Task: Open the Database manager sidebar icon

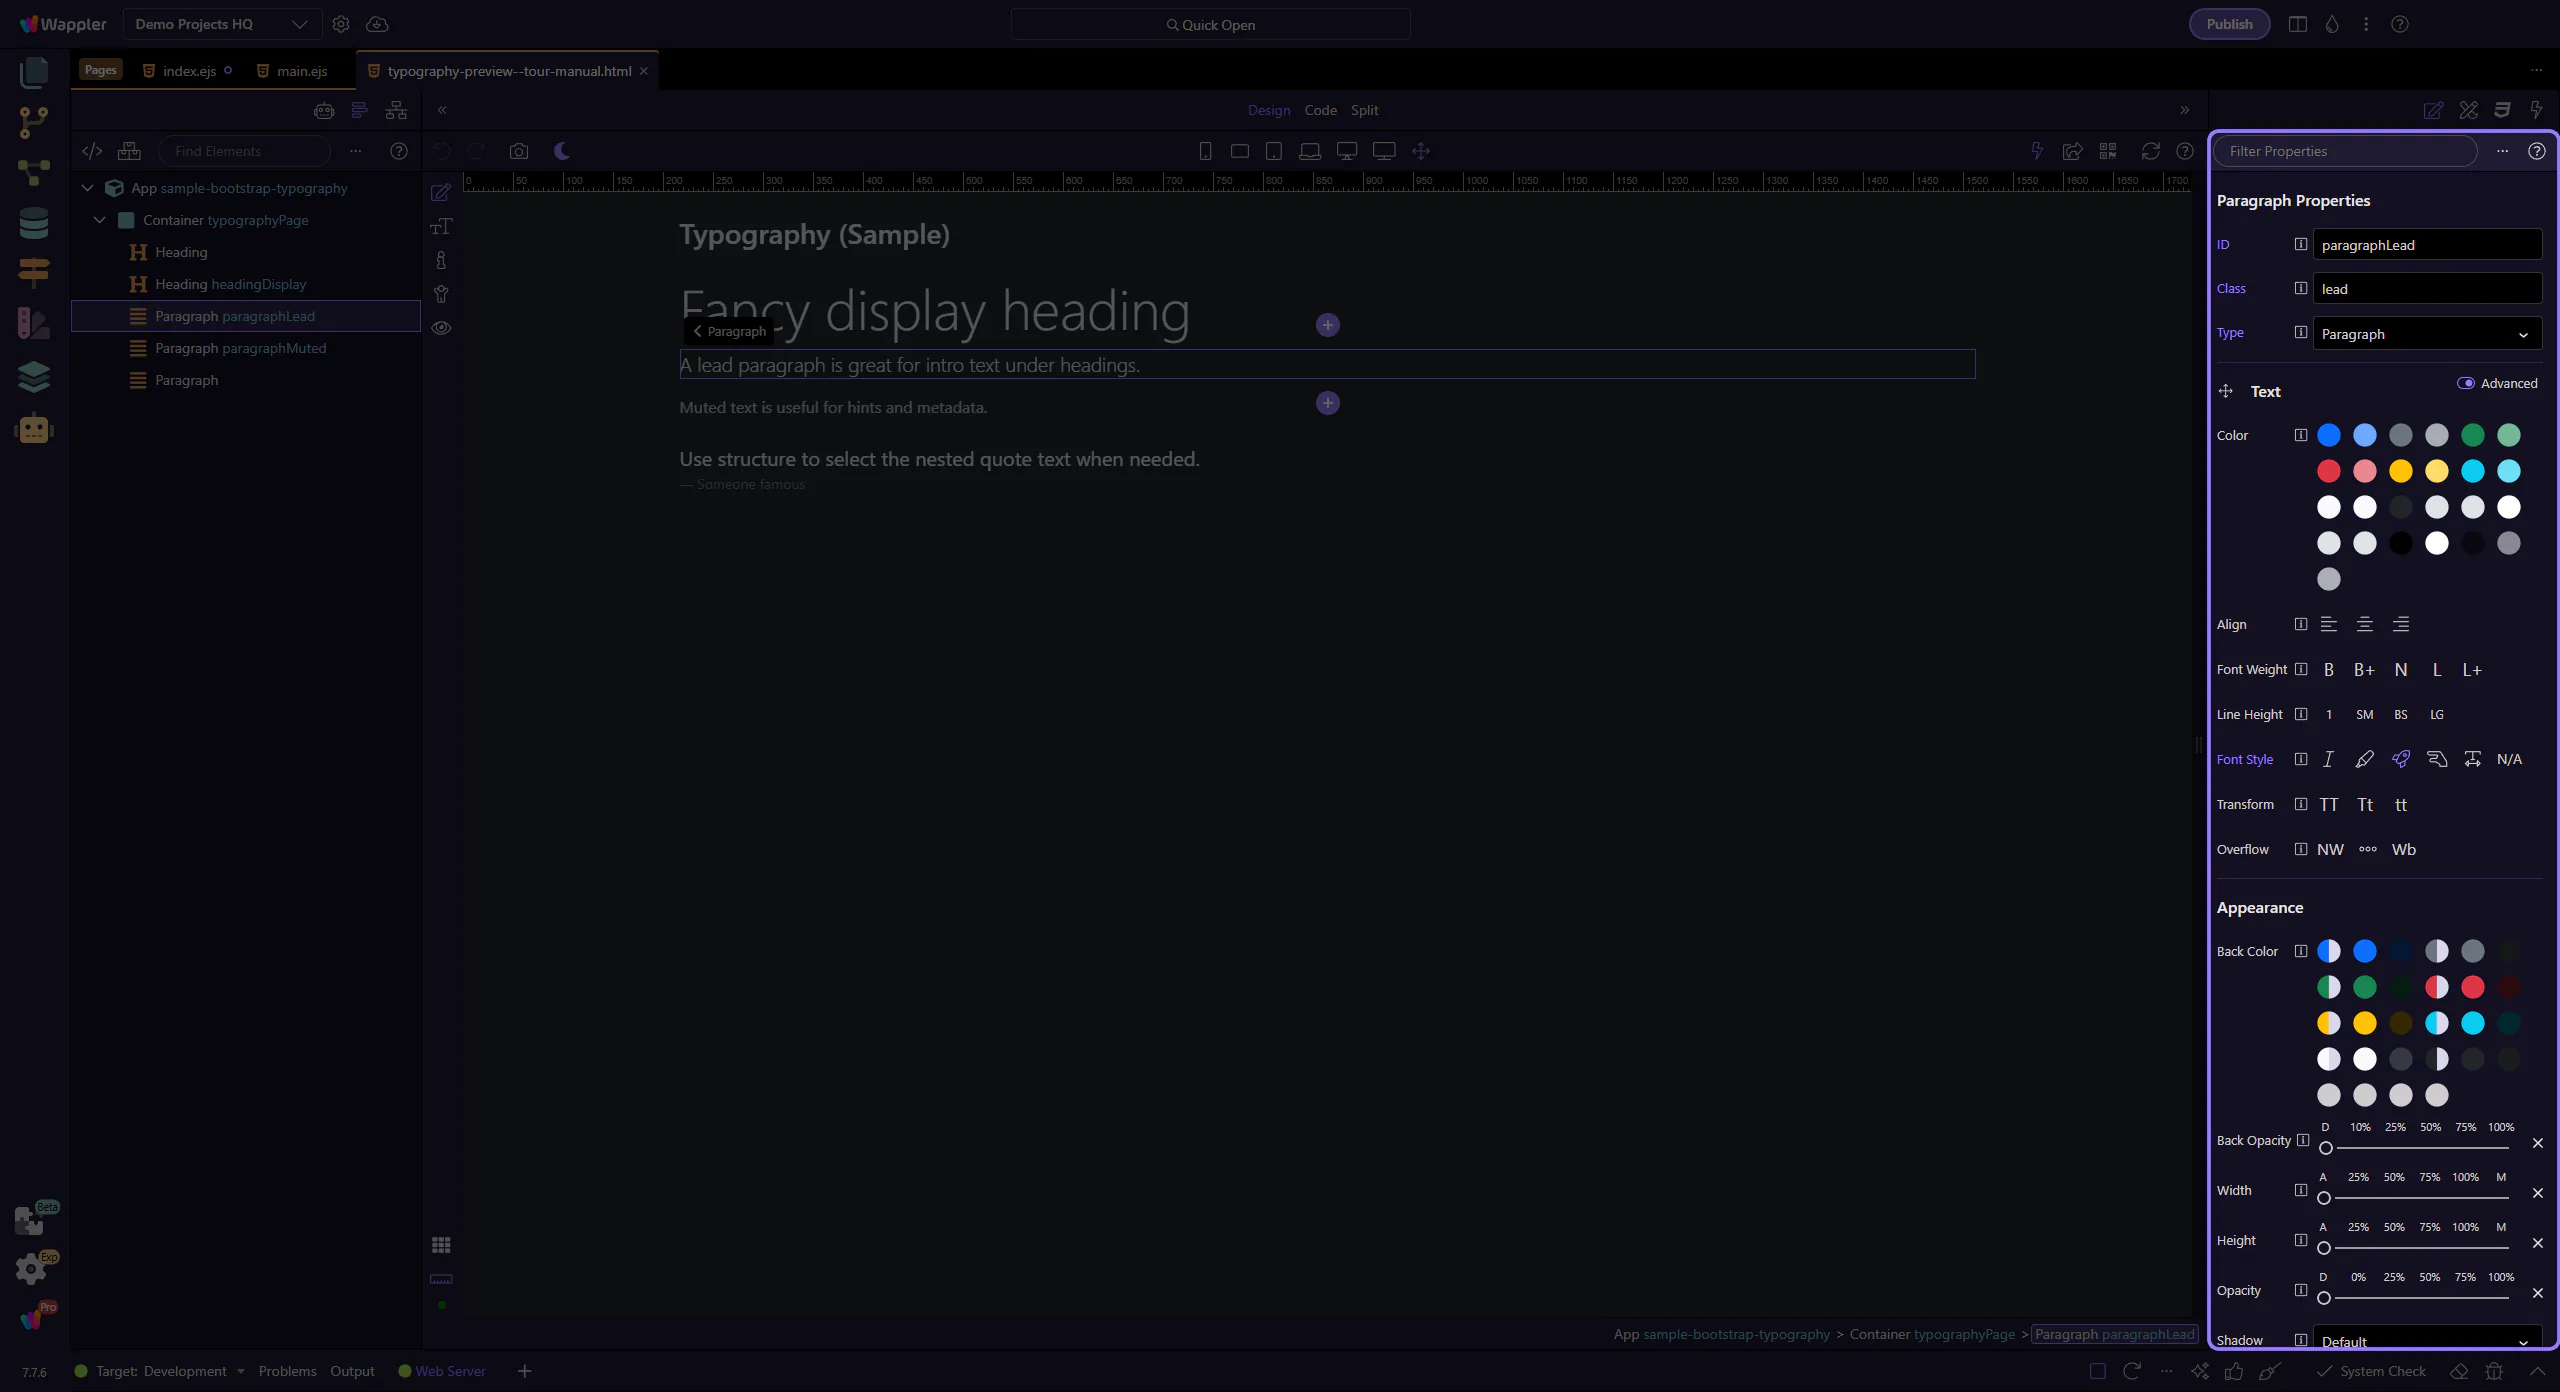Action: 33,223
